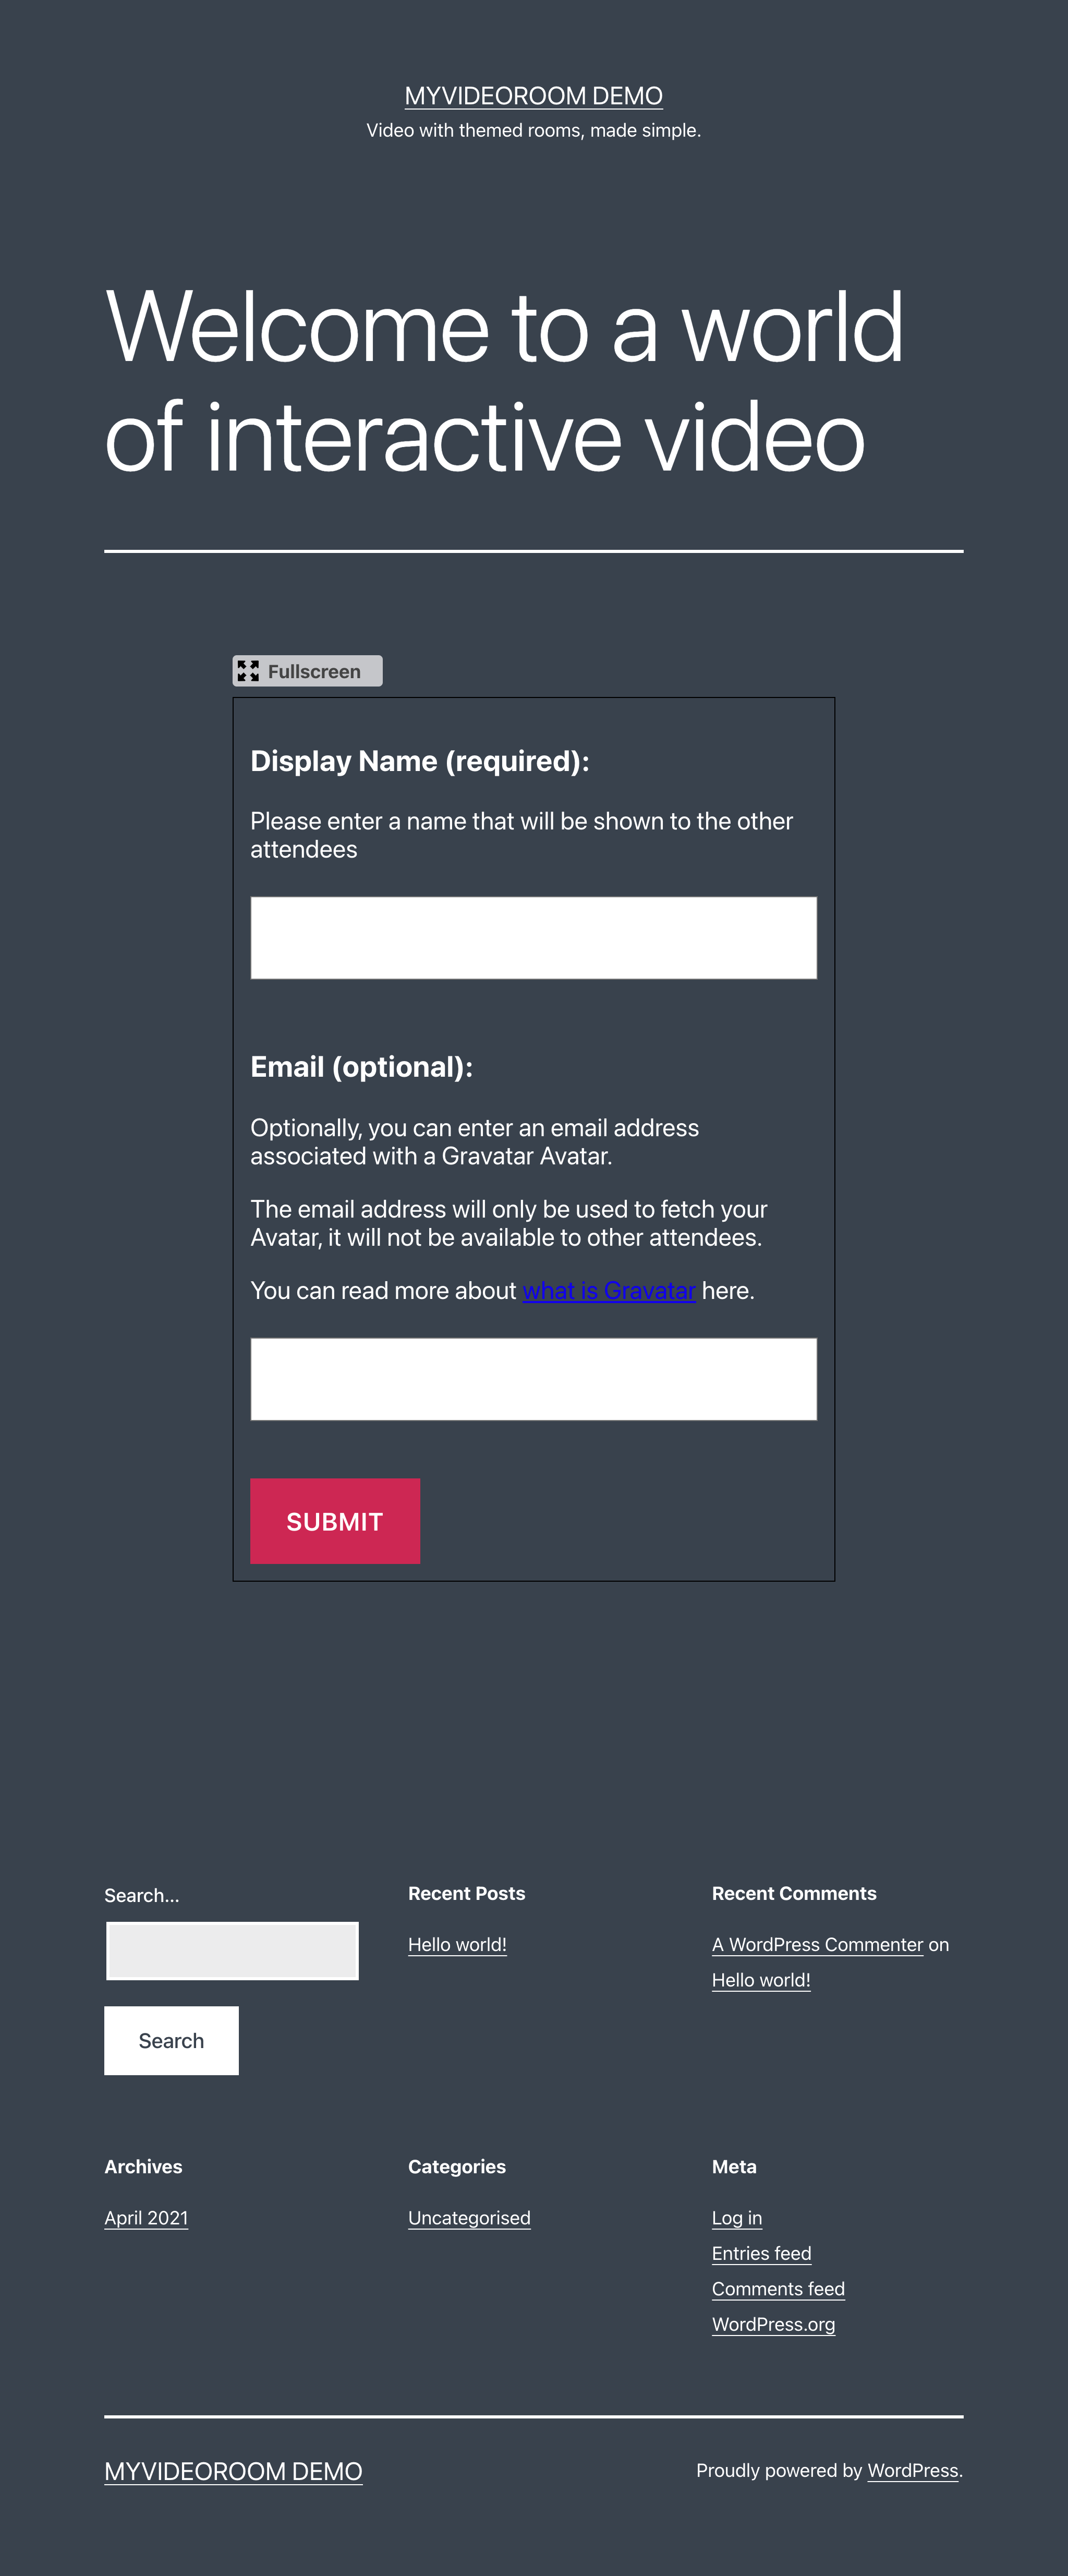Click the Log in meta link

[737, 2217]
